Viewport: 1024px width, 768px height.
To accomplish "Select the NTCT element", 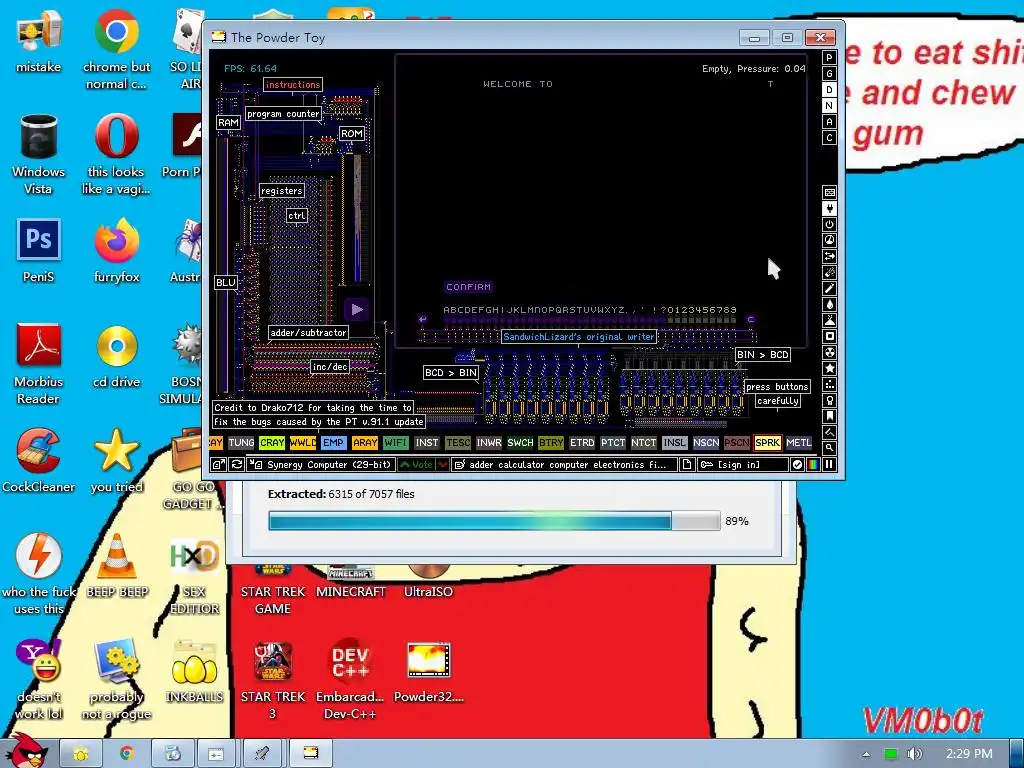I will [643, 443].
